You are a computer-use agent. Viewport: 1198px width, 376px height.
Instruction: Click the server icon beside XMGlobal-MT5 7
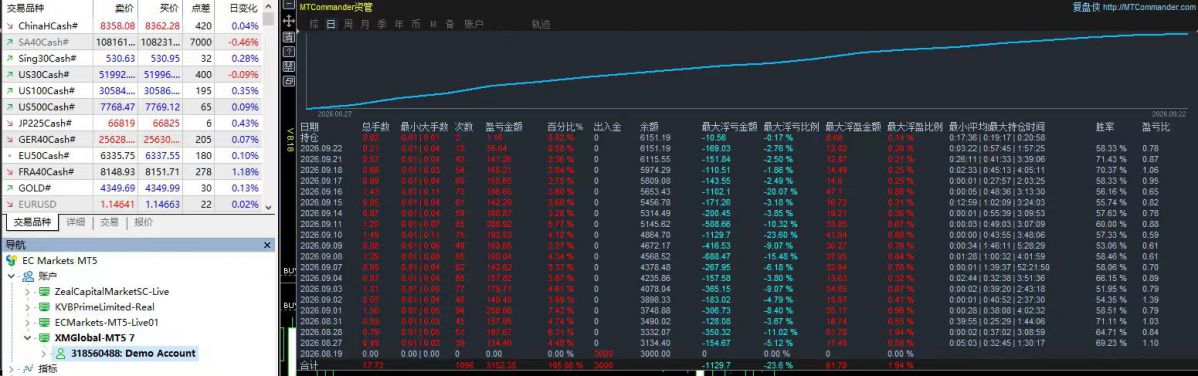pos(44,337)
